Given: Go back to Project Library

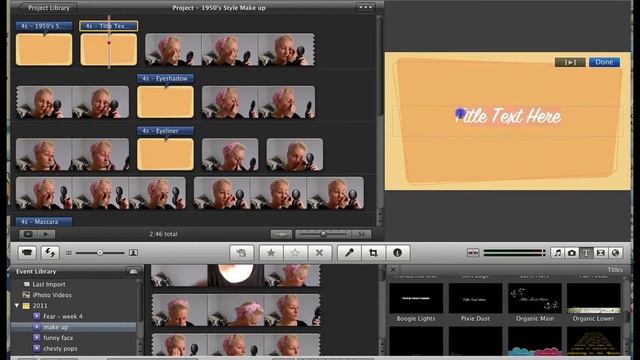Looking at the screenshot, I should click(48, 7).
